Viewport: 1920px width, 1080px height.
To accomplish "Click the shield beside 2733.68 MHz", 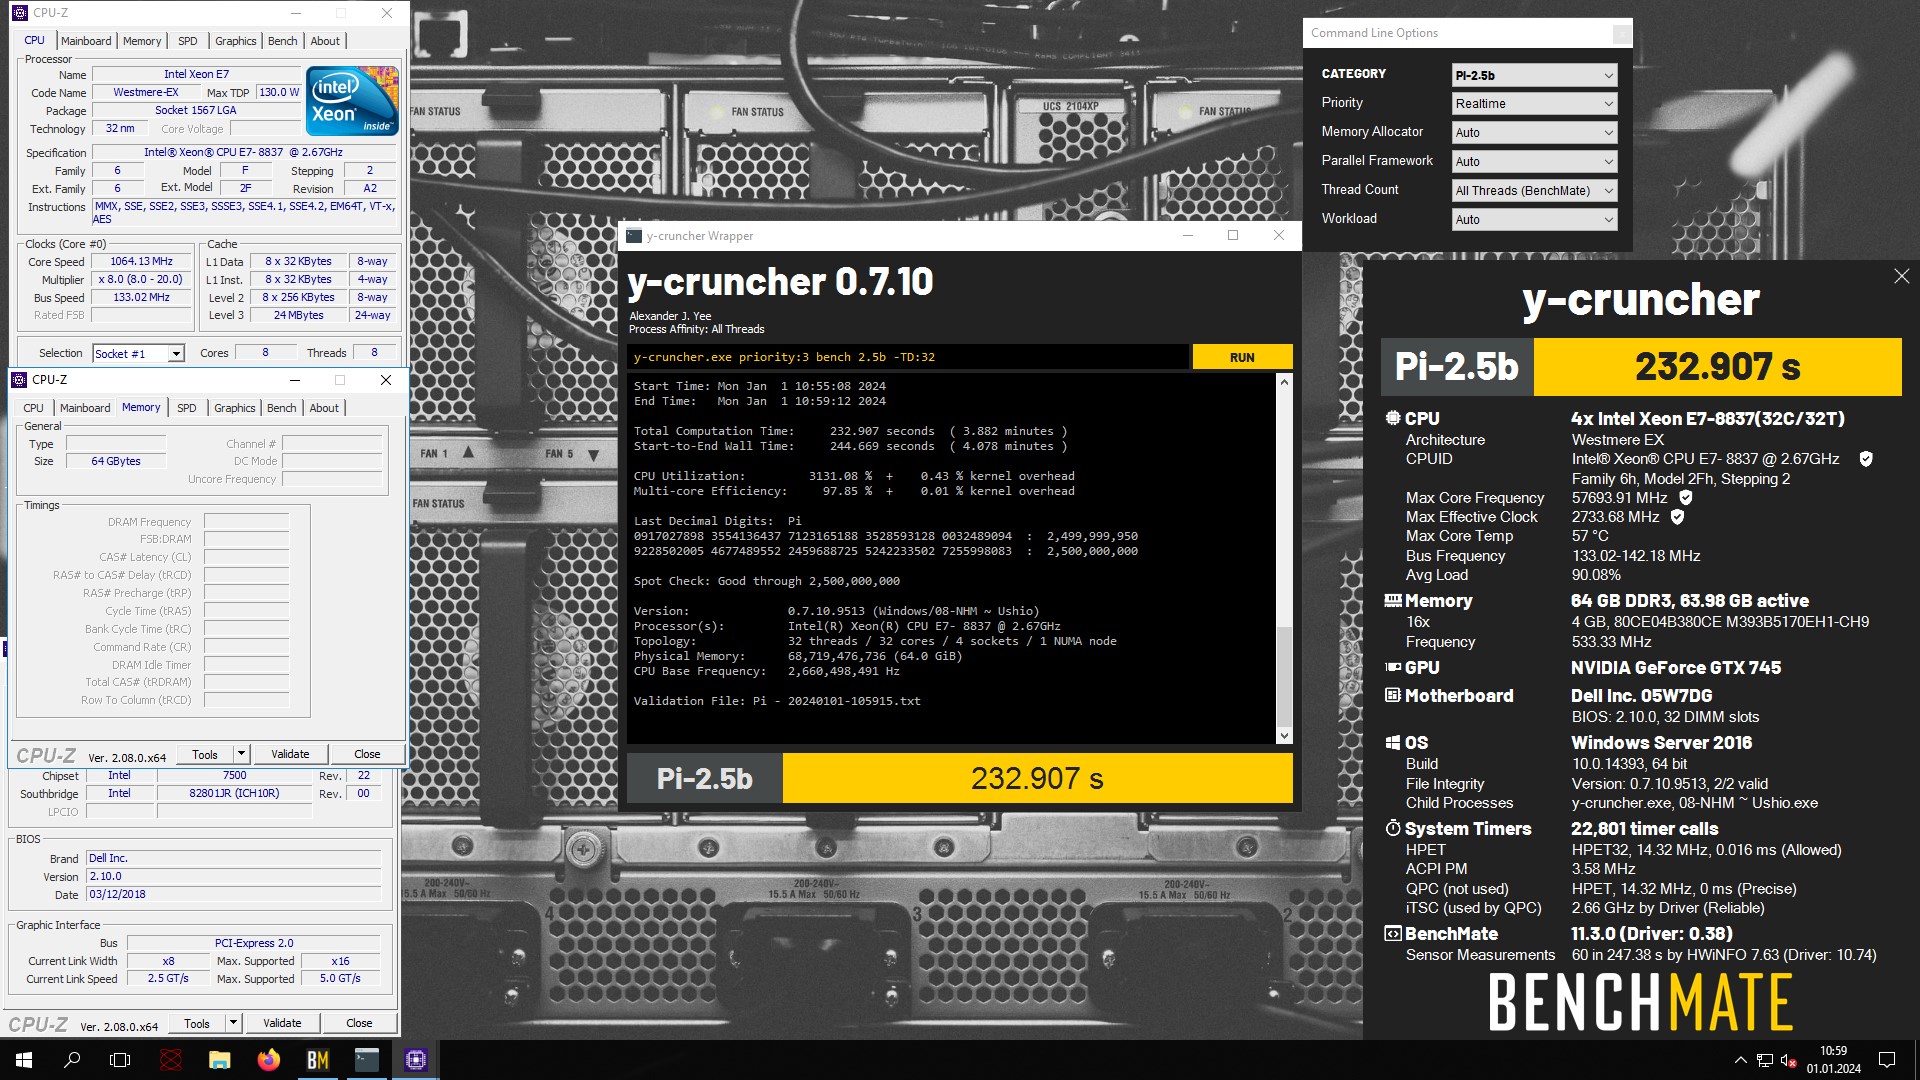I will click(x=1678, y=517).
